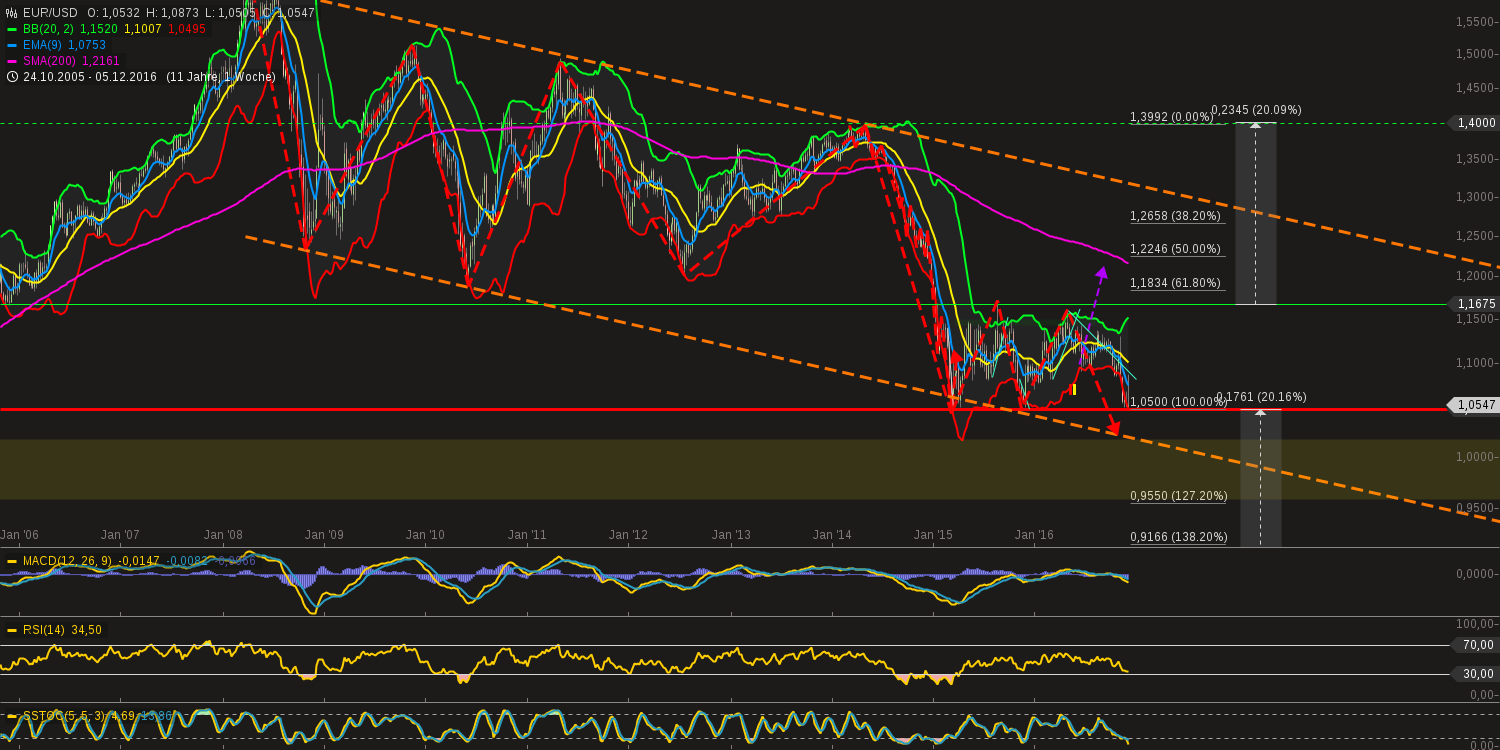This screenshot has width=1500, height=750.
Task: Click the RSI 30,00 level tag
Action: (1476, 674)
